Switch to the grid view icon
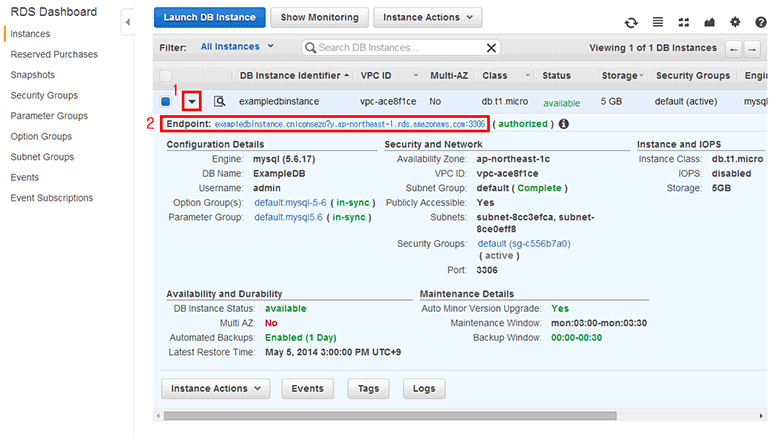Viewport: 770px width, 442px height. point(684,22)
